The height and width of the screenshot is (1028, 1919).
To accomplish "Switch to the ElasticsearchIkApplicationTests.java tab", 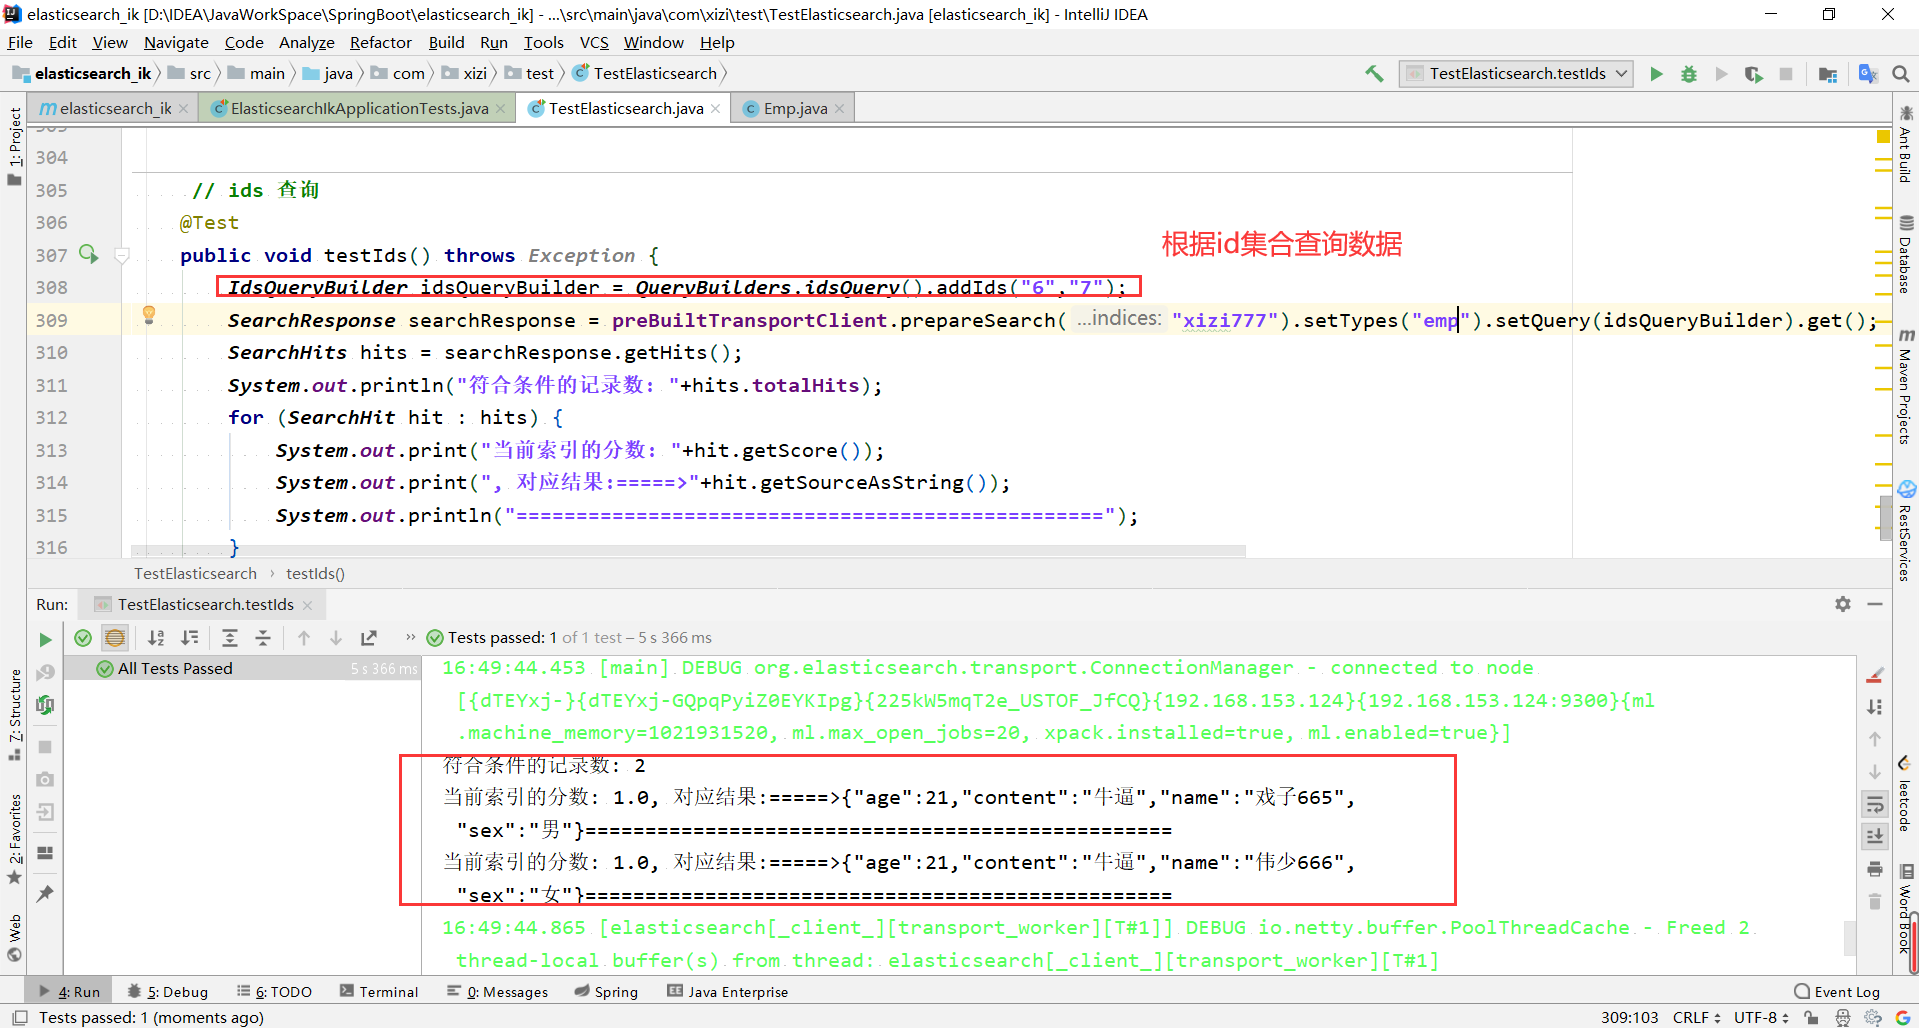I will coord(358,108).
